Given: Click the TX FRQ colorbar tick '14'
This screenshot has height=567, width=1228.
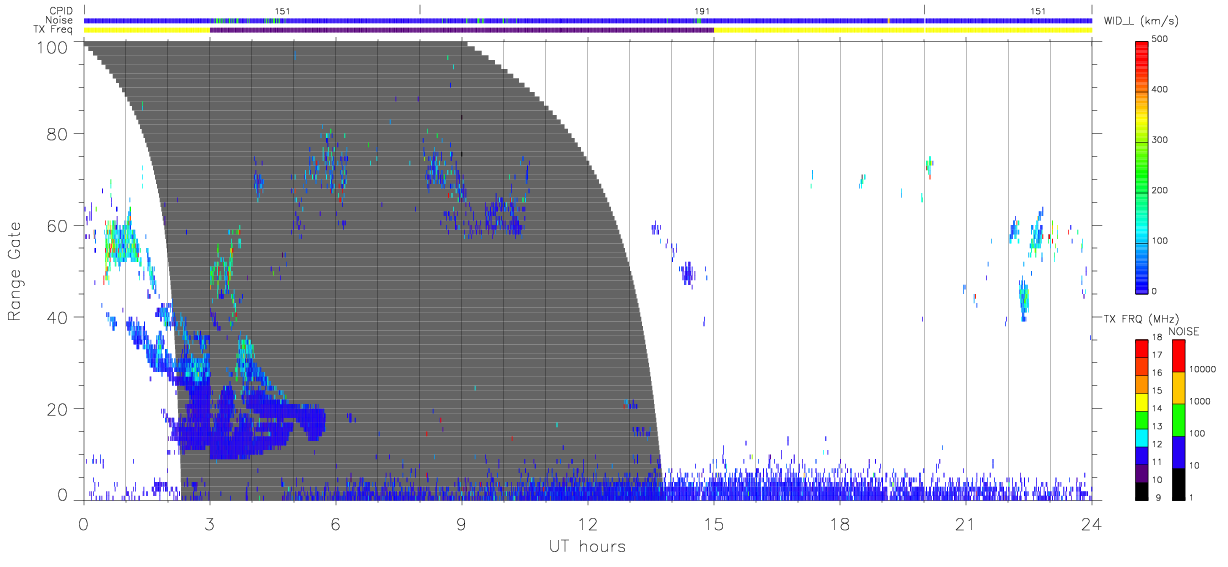Looking at the screenshot, I should pyautogui.click(x=1156, y=410).
